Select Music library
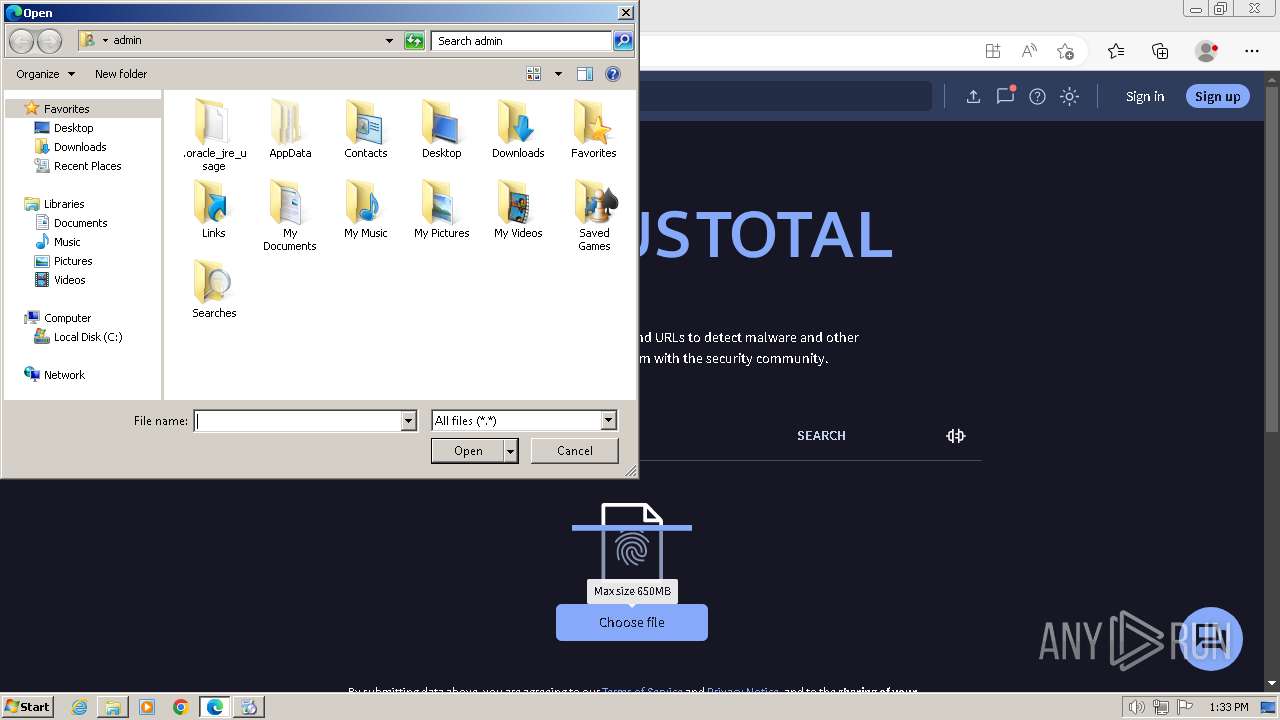 67,242
